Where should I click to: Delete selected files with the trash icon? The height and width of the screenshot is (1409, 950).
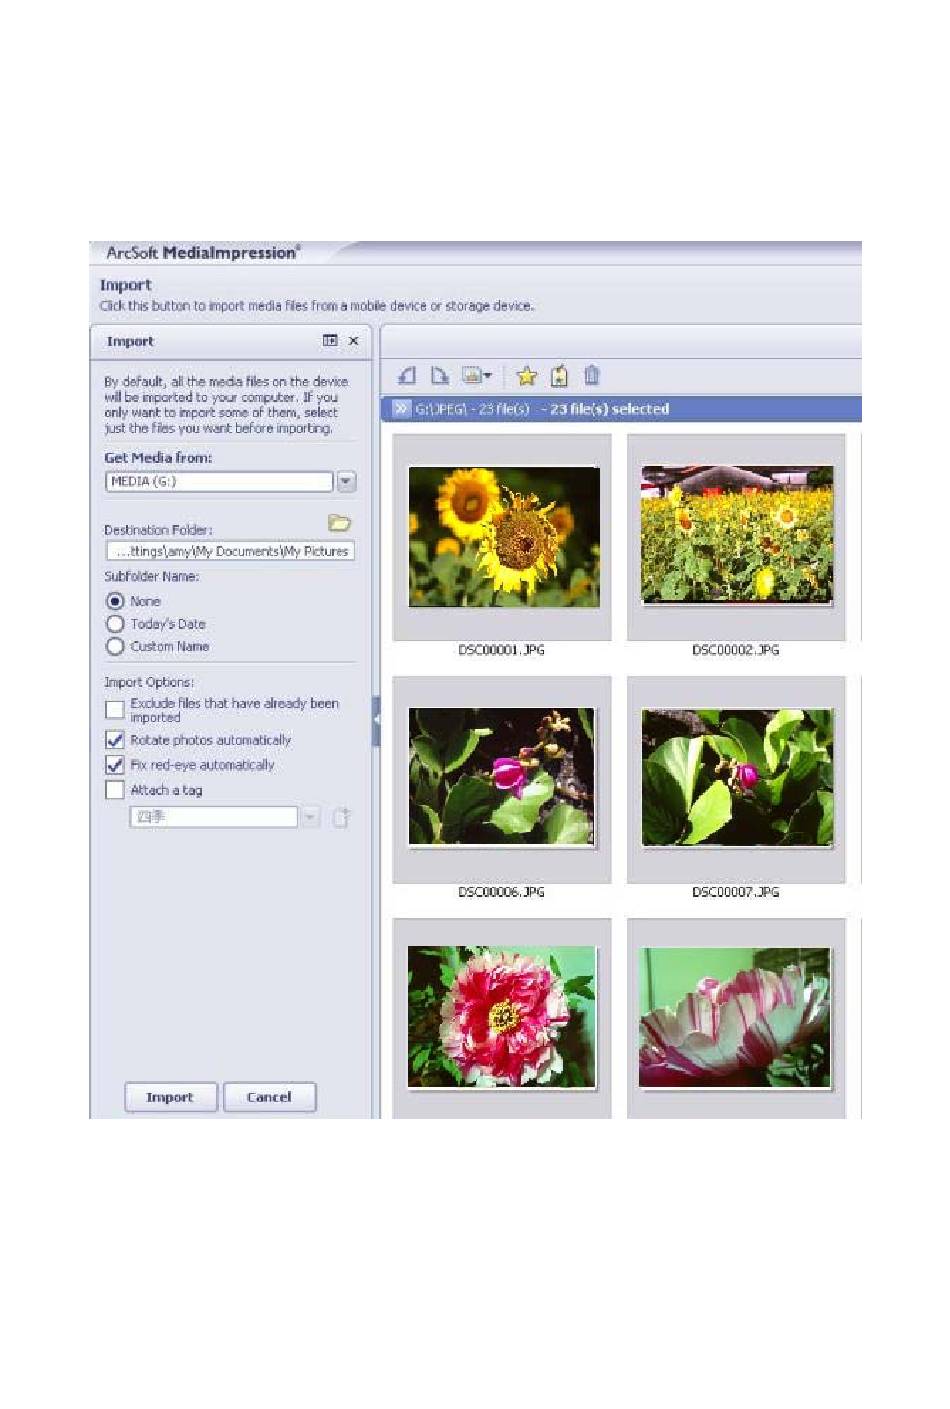click(592, 376)
